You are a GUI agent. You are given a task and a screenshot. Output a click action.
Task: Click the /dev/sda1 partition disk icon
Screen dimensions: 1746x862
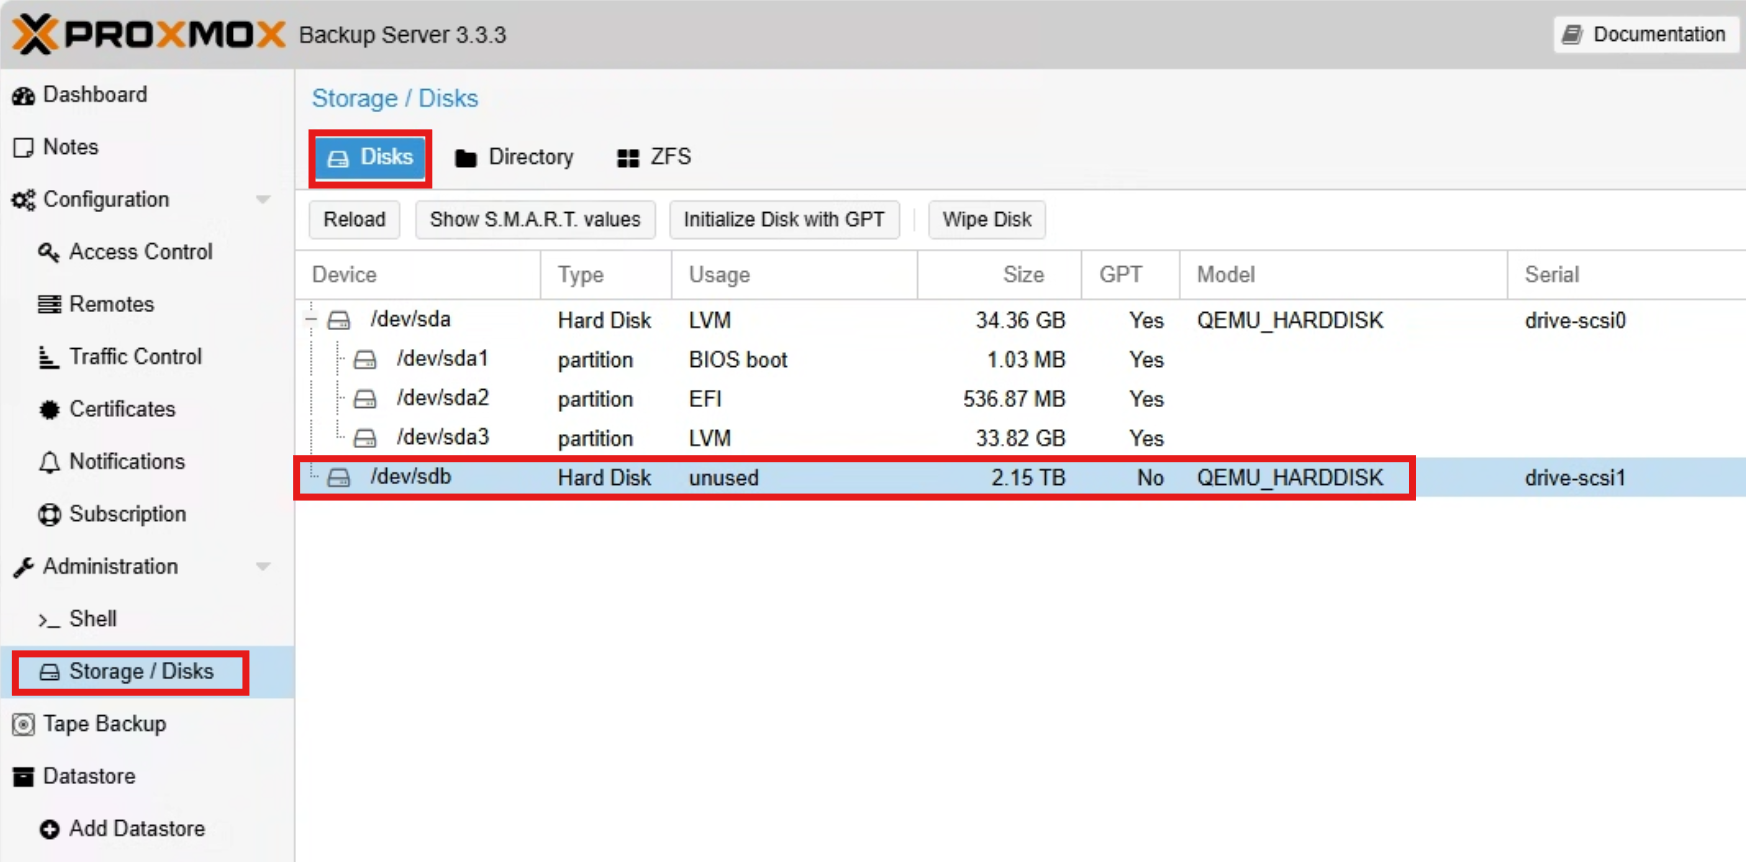tap(365, 359)
